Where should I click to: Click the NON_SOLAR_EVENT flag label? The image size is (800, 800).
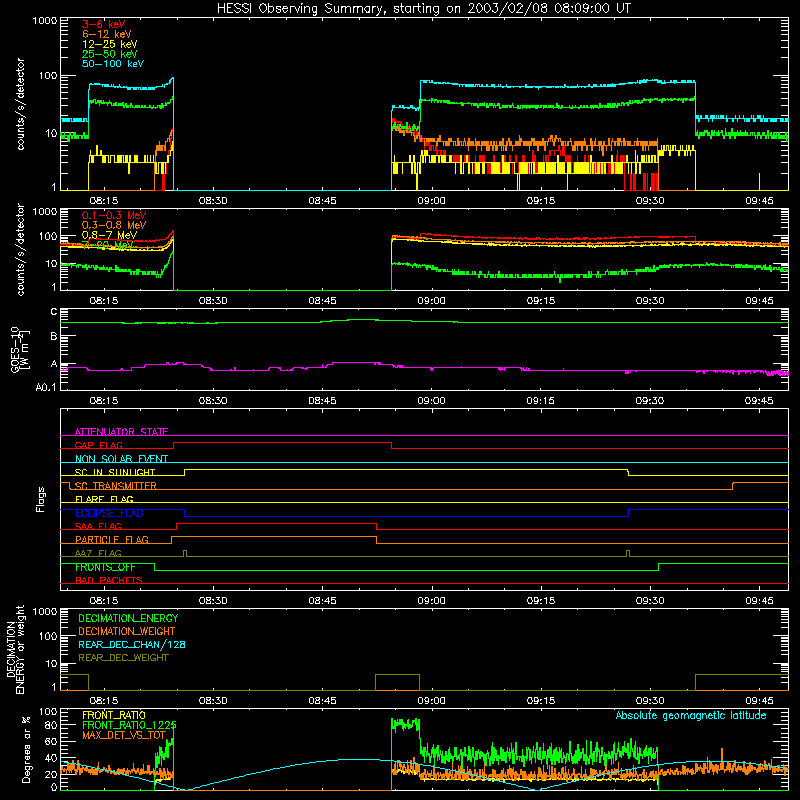pos(121,459)
